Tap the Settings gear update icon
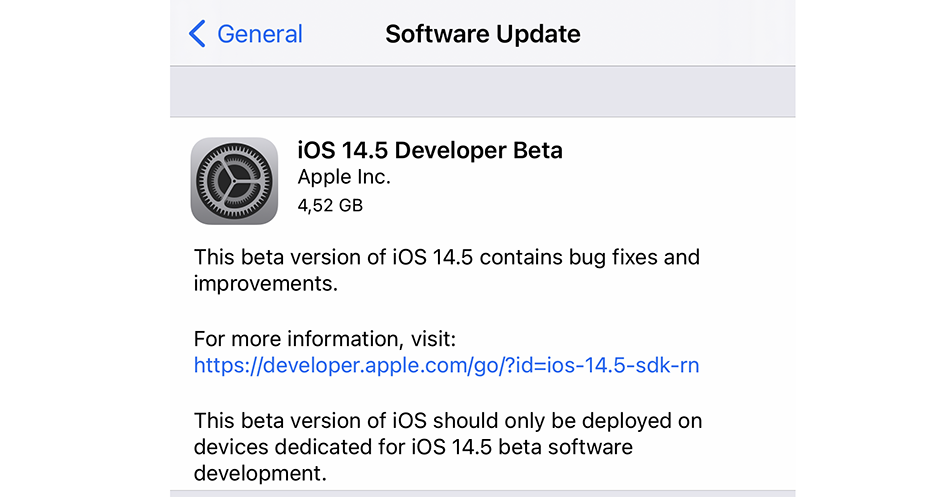Screen dimensions: 950x497 click(x=234, y=181)
